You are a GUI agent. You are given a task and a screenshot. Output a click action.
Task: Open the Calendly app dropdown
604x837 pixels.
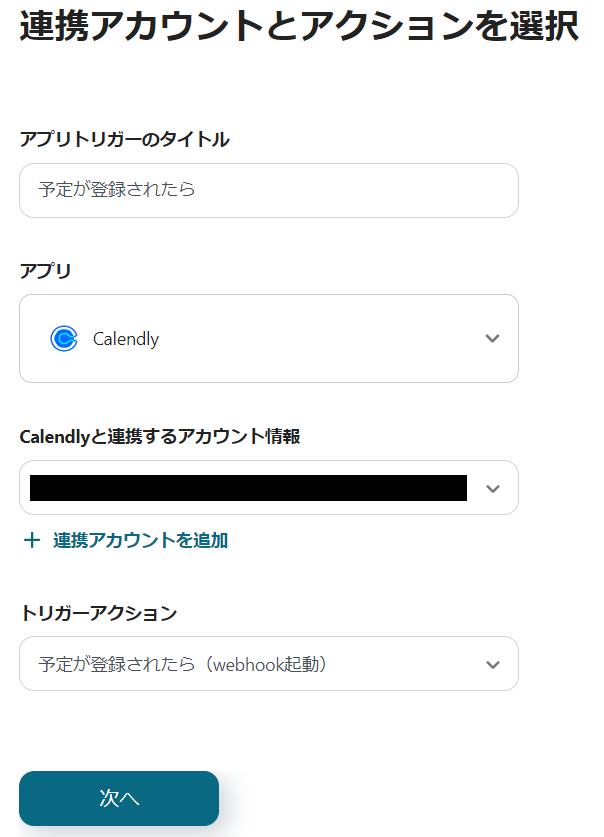[x=268, y=339]
